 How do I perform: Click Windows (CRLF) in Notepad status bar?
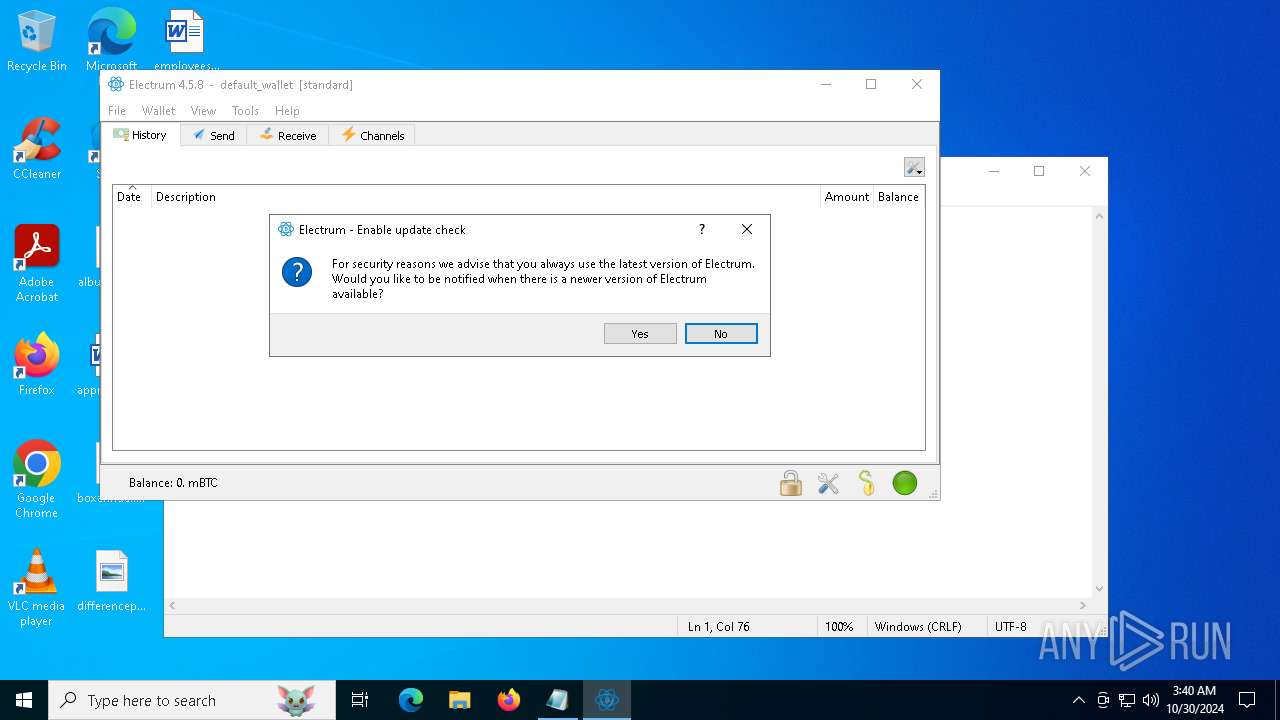click(x=918, y=627)
